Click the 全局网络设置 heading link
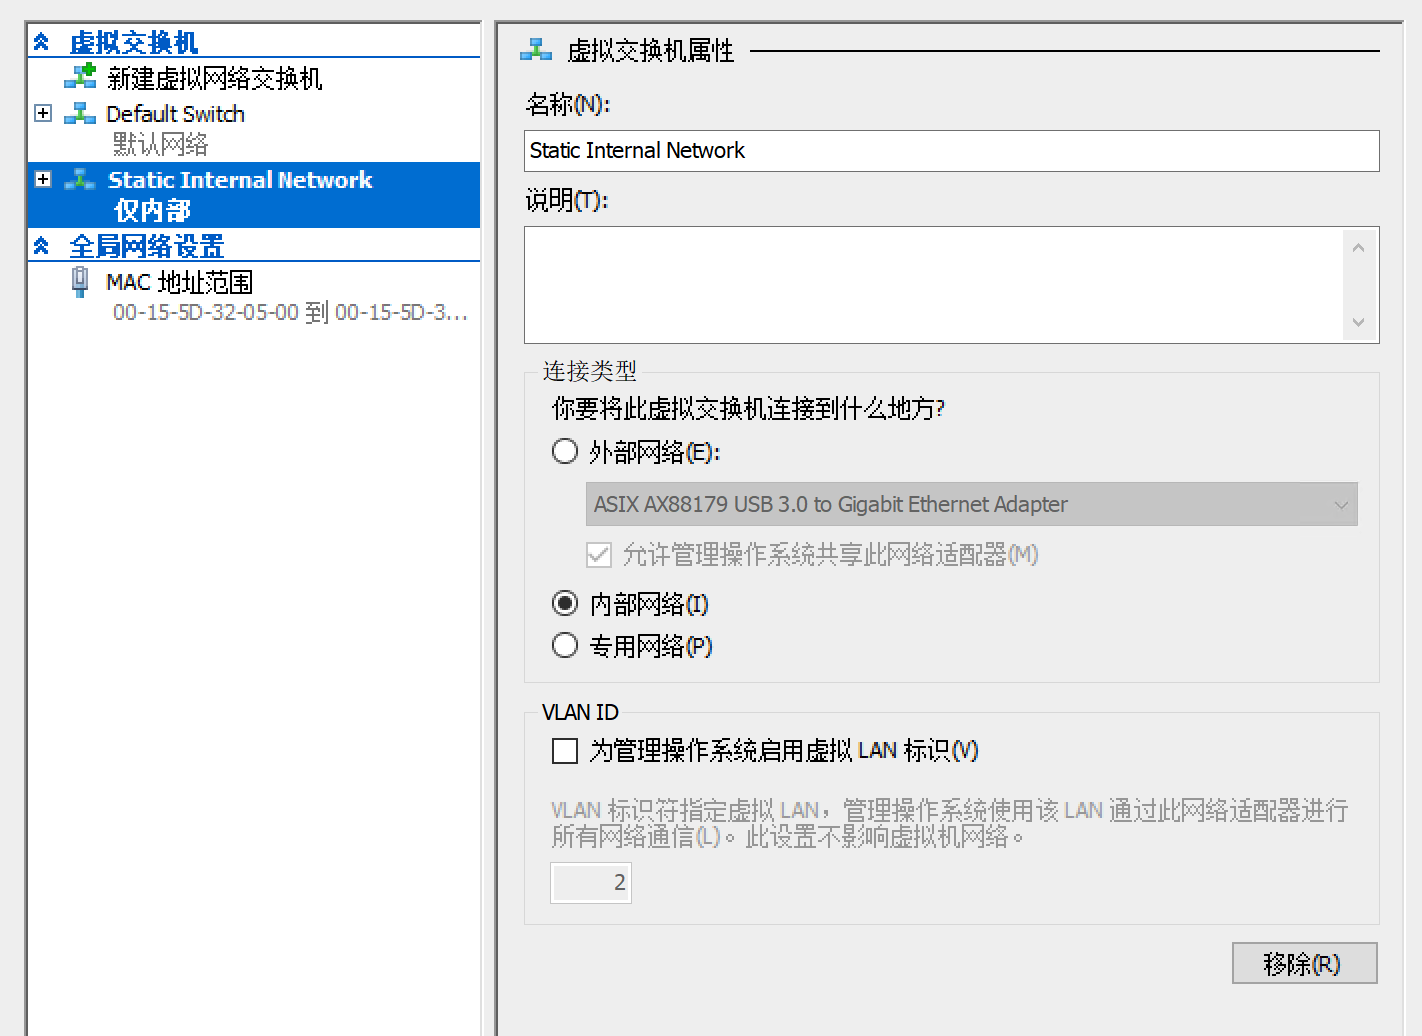 [147, 246]
